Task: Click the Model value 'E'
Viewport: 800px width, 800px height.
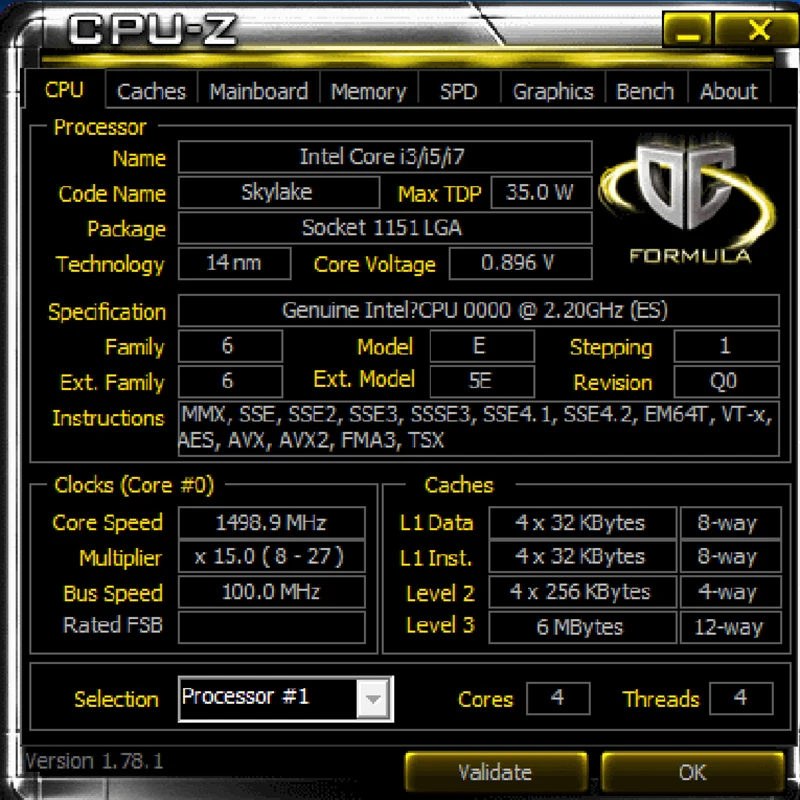Action: click(482, 346)
